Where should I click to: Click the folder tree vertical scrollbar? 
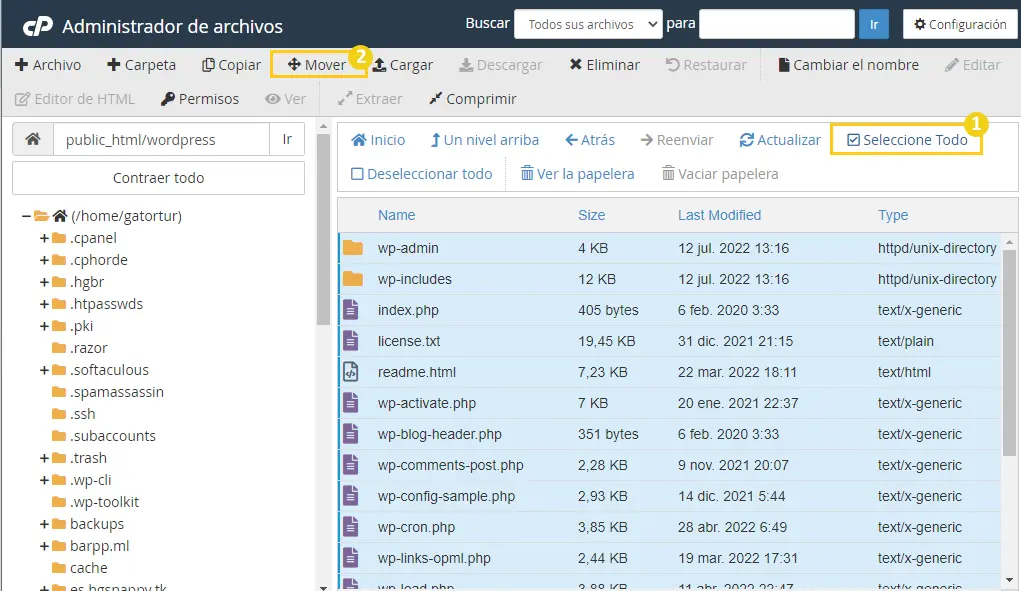click(x=324, y=228)
